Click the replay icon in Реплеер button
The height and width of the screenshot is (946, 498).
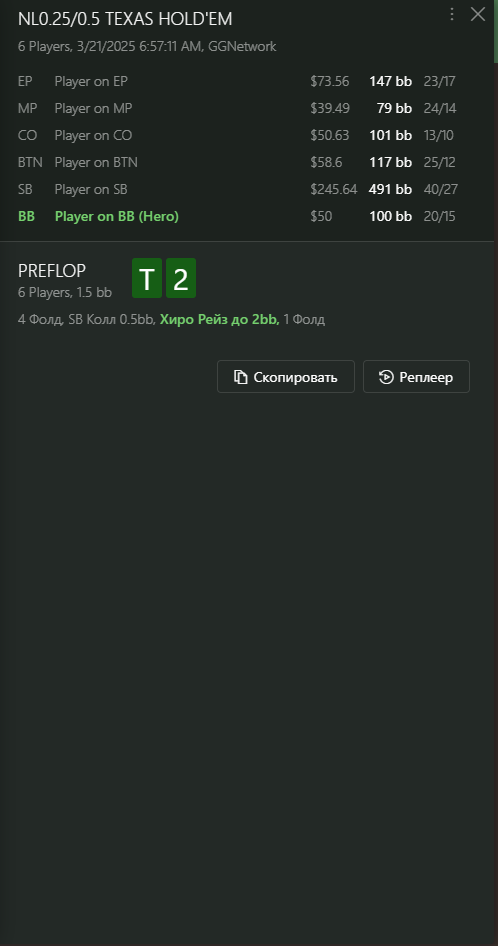[385, 378]
